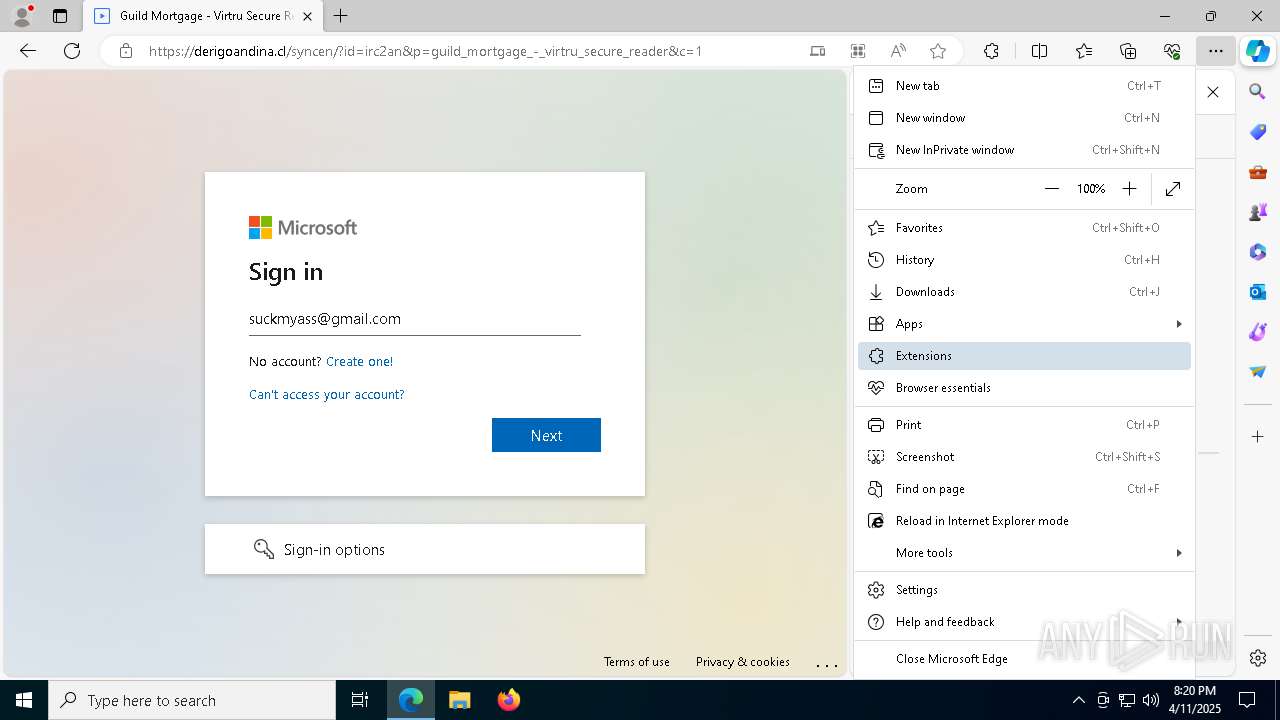The width and height of the screenshot is (1280, 720).
Task: Open History from the menu
Action: coord(1024,260)
